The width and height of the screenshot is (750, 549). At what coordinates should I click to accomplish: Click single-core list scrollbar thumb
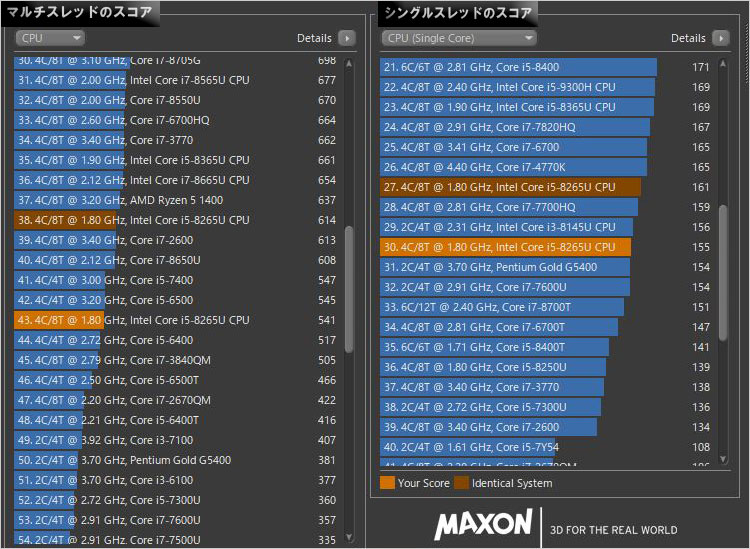click(x=723, y=273)
